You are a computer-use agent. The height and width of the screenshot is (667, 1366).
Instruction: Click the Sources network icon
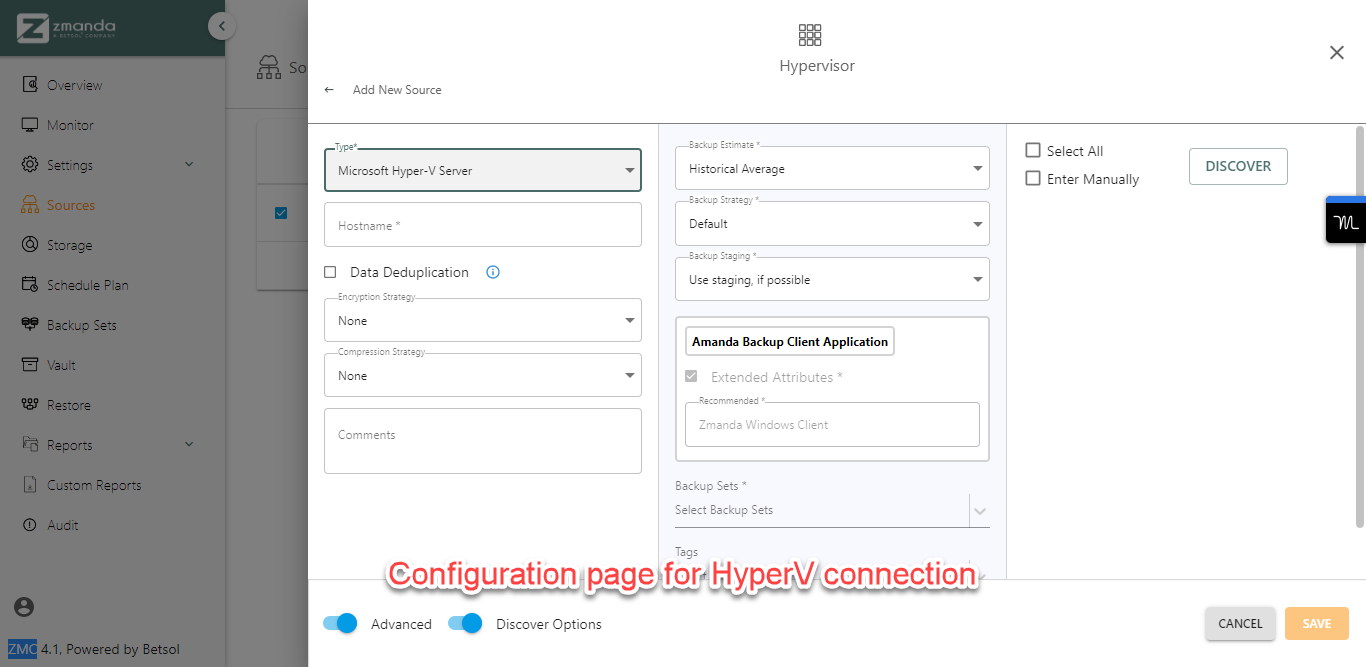[x=30, y=205]
